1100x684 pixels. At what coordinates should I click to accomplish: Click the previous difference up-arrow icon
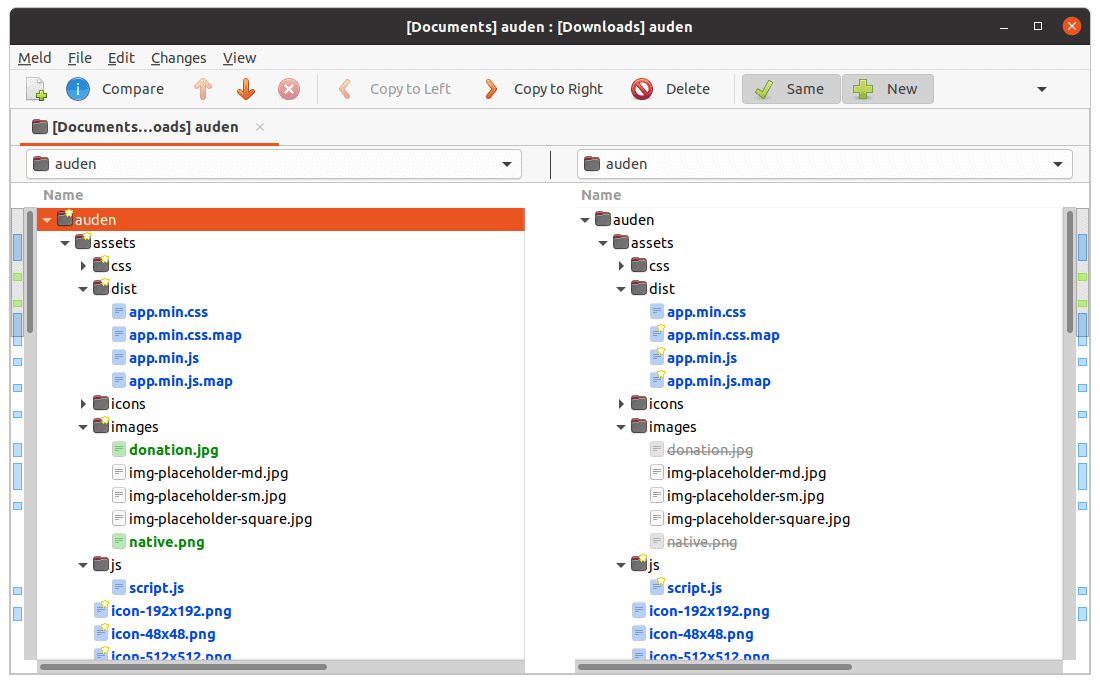[202, 89]
